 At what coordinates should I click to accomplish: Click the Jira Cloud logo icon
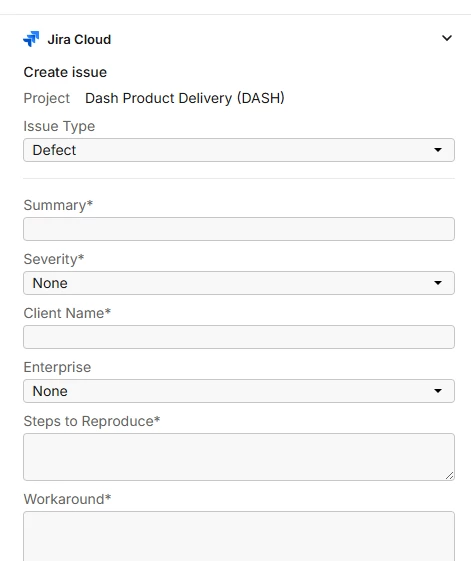pos(31,39)
